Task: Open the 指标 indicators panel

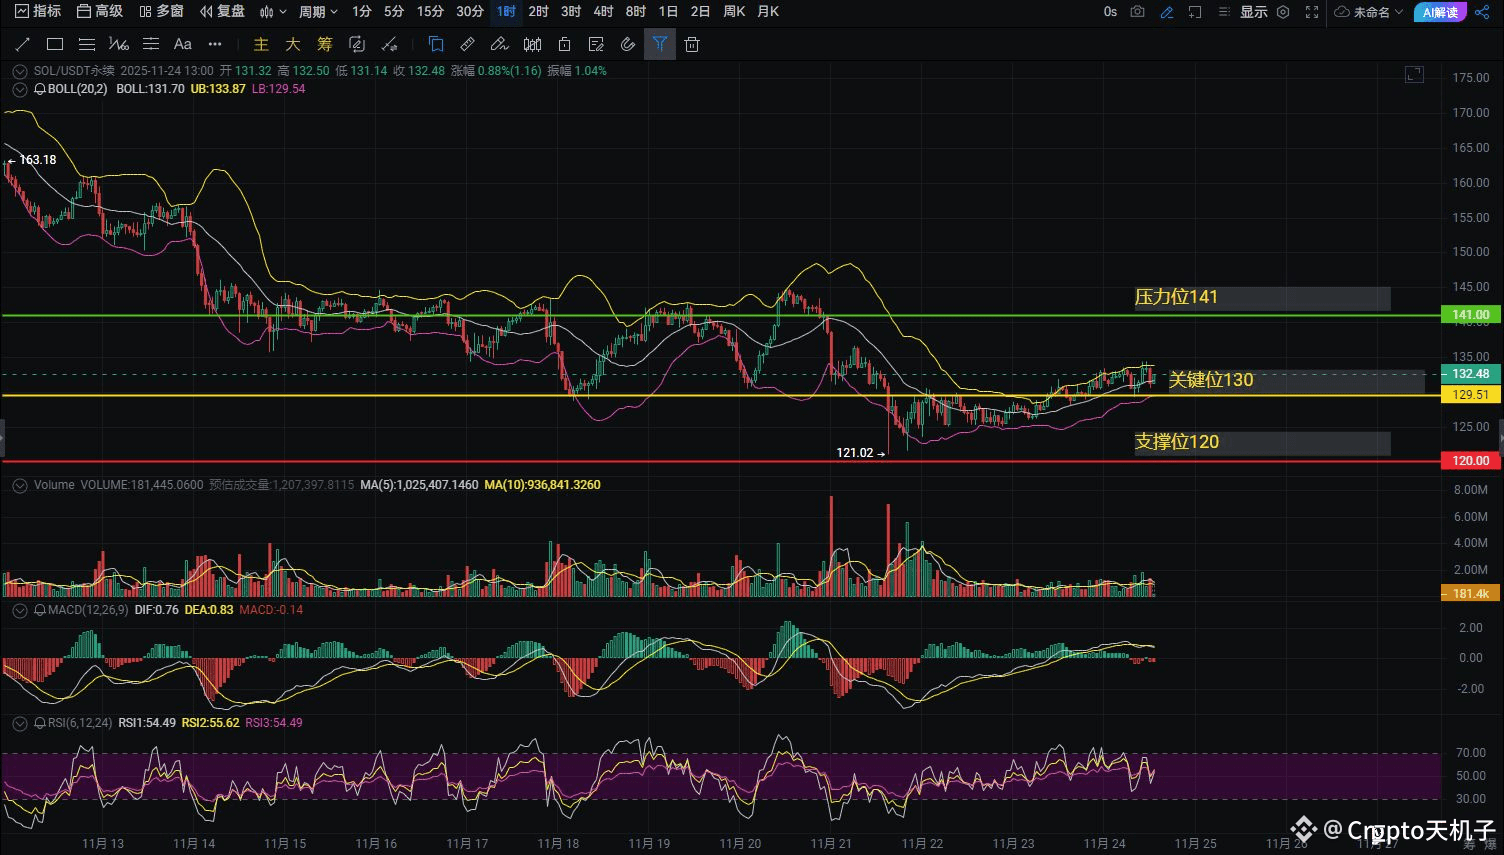Action: click(x=38, y=12)
